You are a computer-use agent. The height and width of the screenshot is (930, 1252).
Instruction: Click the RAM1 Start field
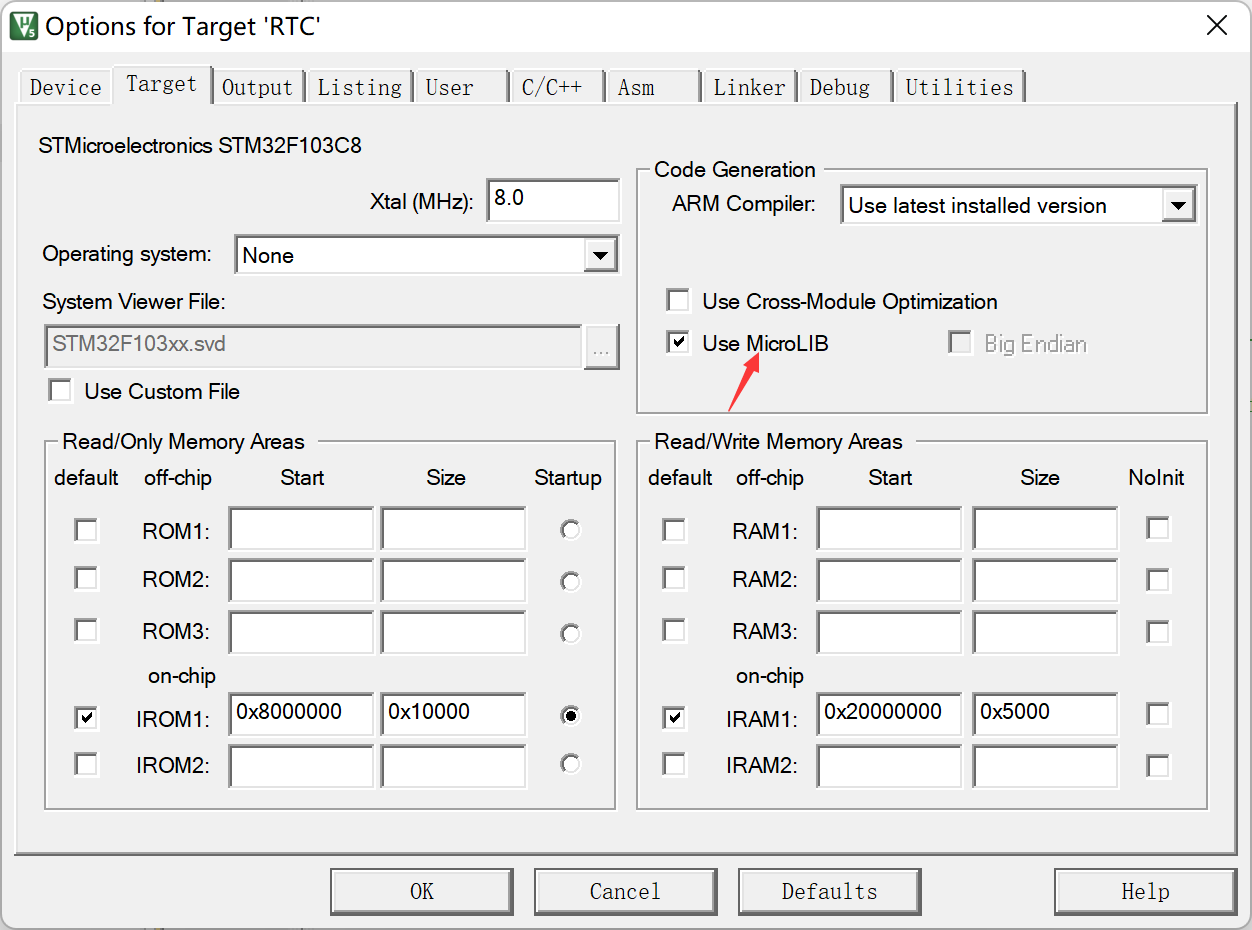pos(889,529)
